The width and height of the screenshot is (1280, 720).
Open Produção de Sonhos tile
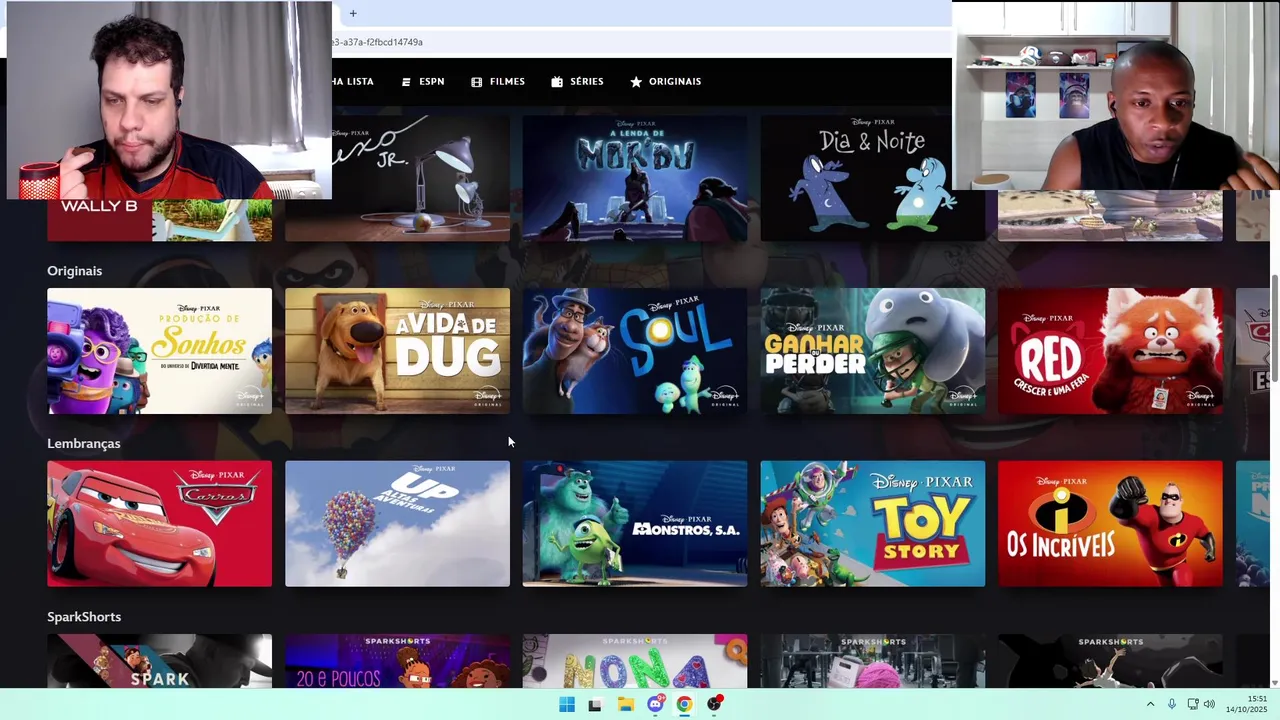pyautogui.click(x=159, y=351)
